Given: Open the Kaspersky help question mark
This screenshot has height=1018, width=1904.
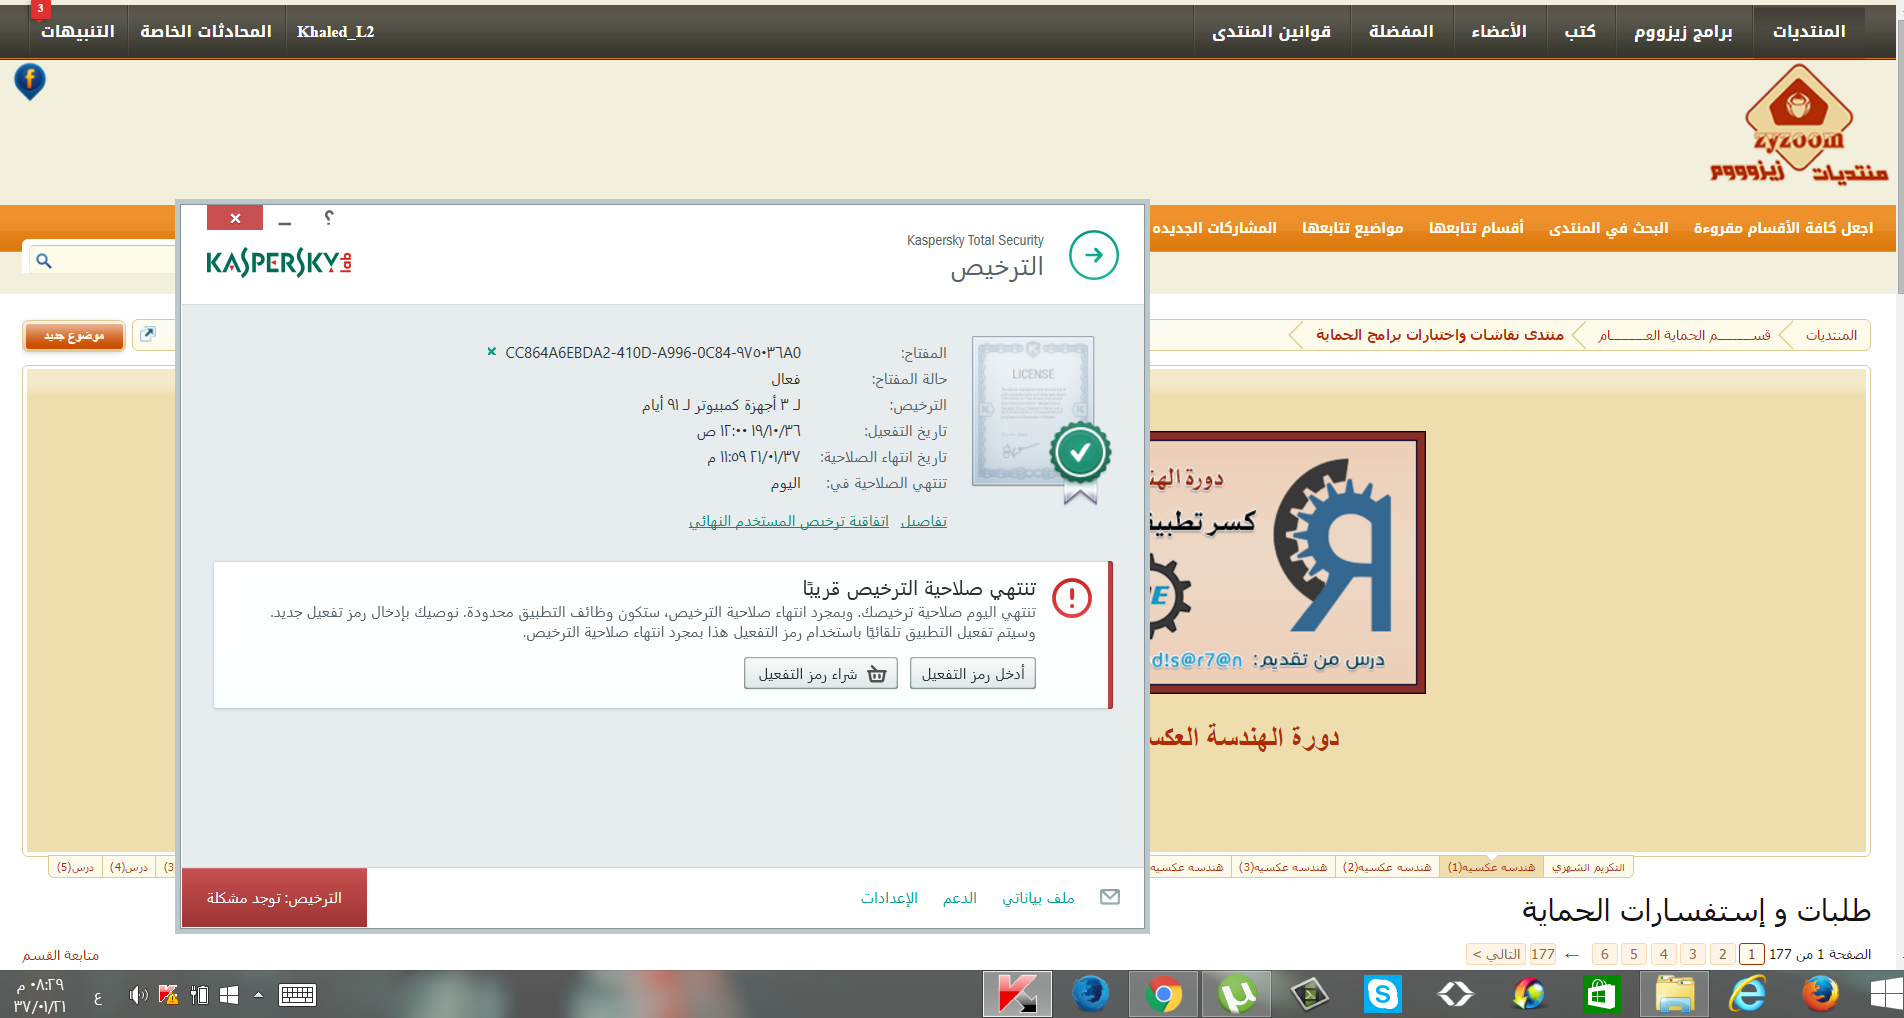Looking at the screenshot, I should point(329,218).
